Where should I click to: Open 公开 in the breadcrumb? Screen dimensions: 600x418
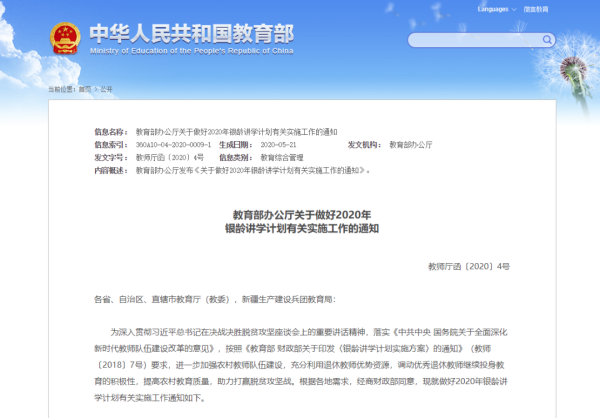(108, 89)
